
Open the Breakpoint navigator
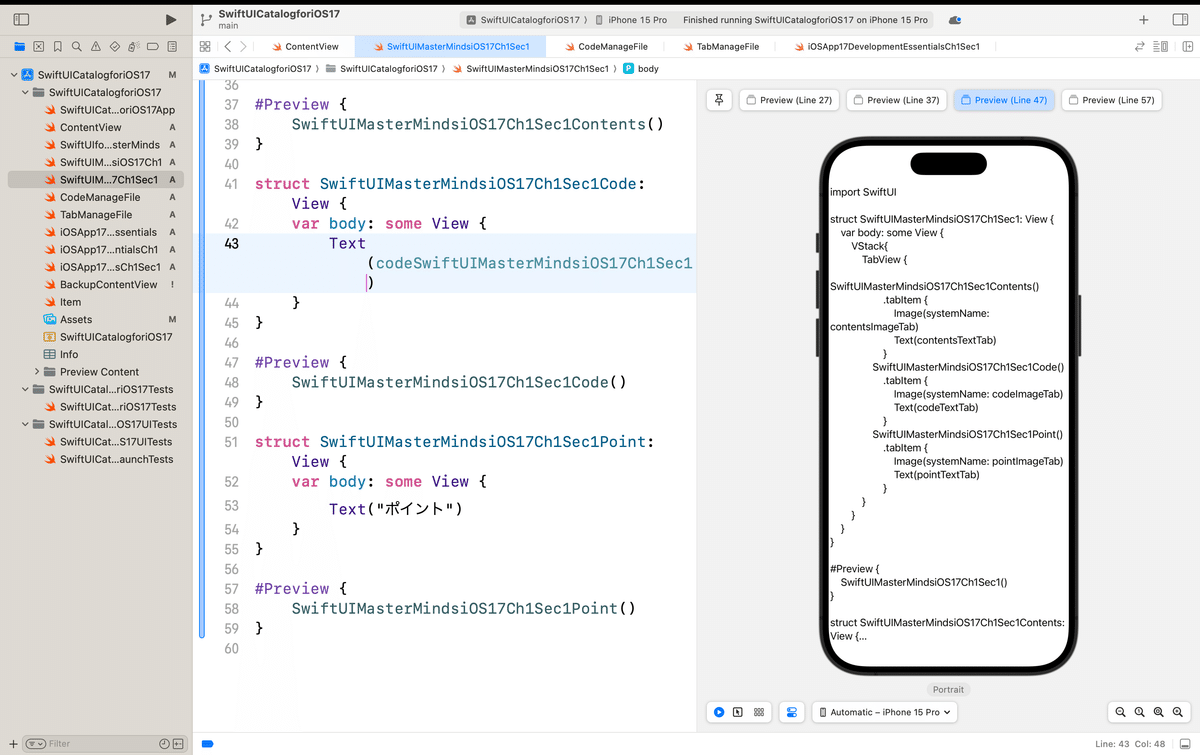(x=153, y=46)
